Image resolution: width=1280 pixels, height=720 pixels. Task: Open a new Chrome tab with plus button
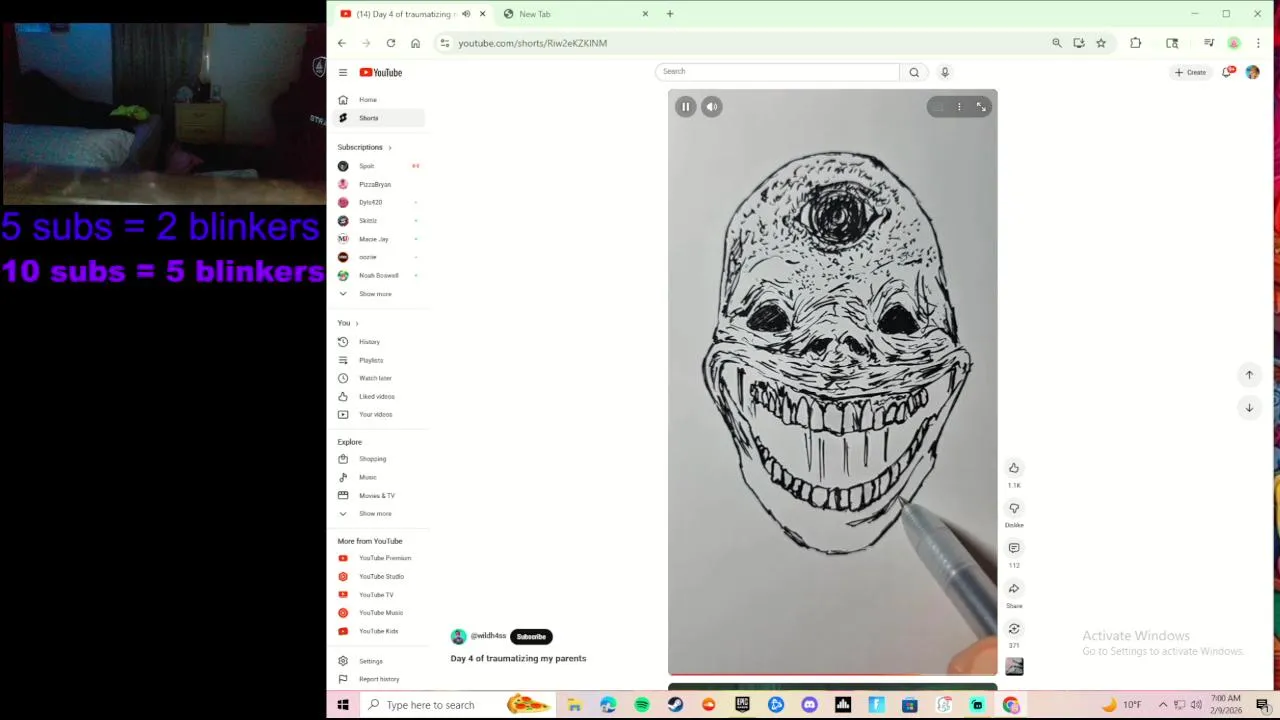pos(670,14)
